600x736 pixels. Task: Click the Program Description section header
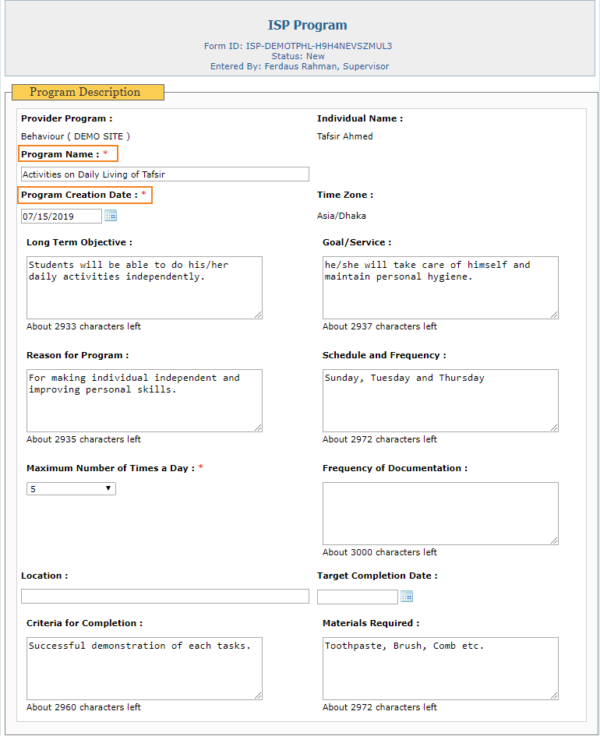point(87,92)
